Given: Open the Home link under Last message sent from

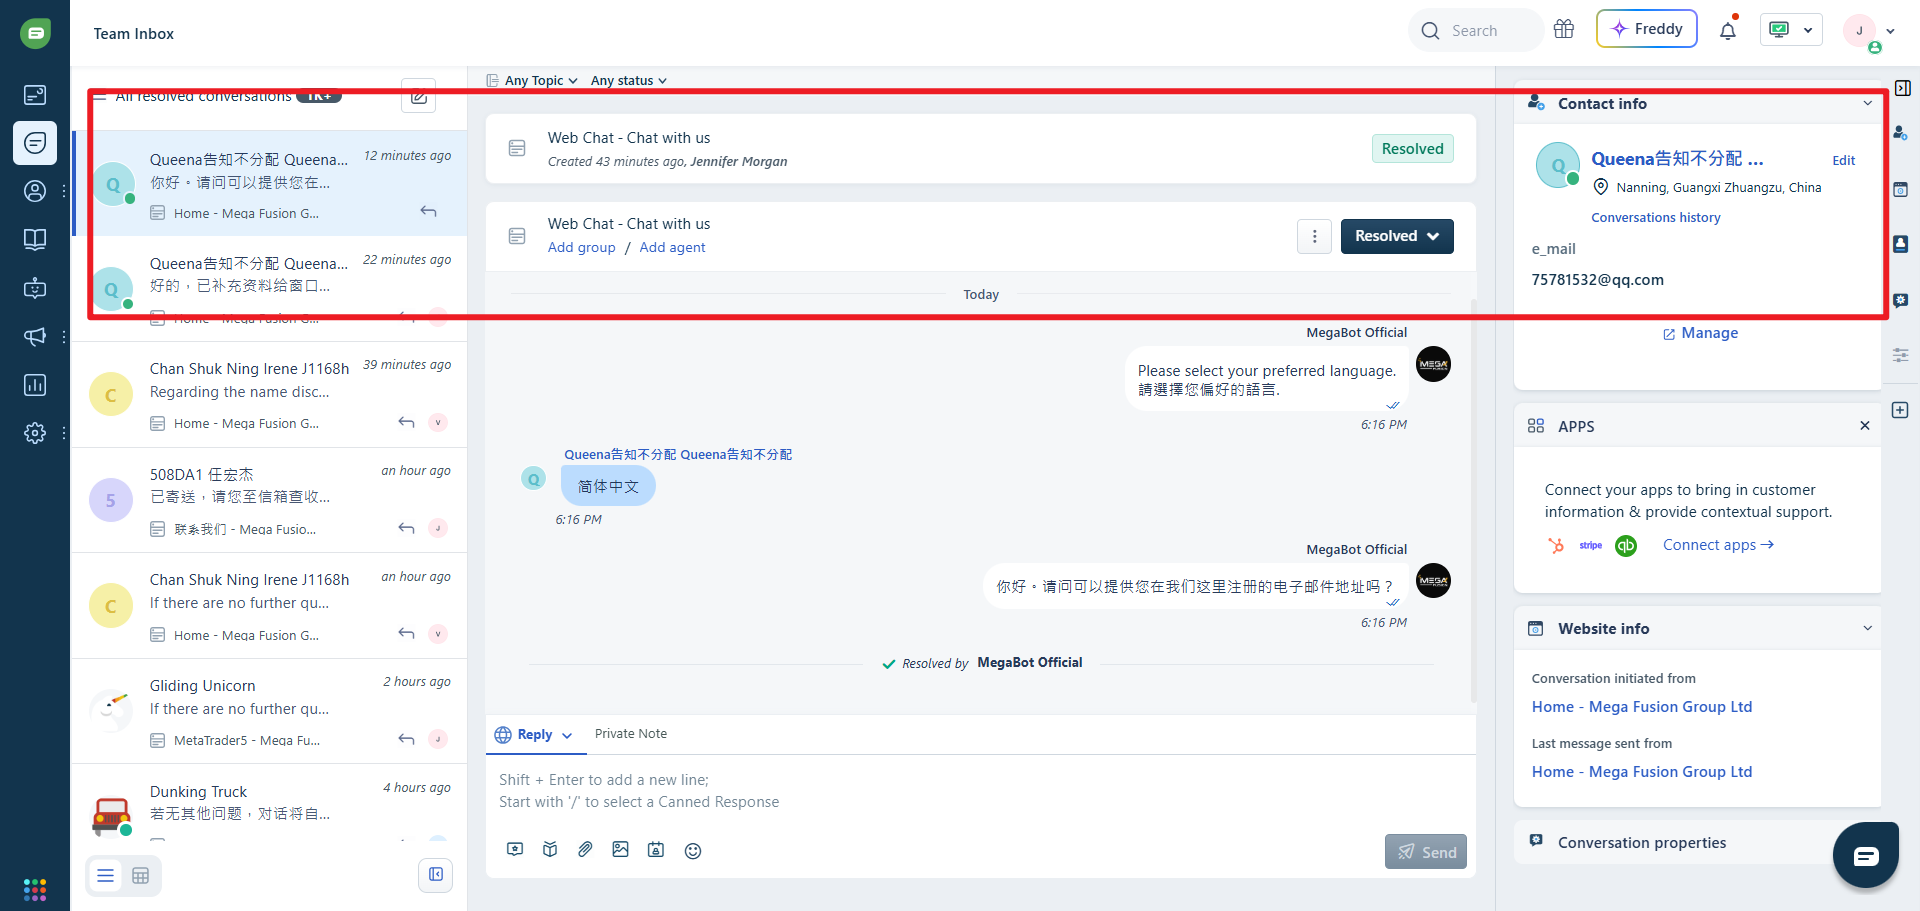Looking at the screenshot, I should pos(1642,772).
